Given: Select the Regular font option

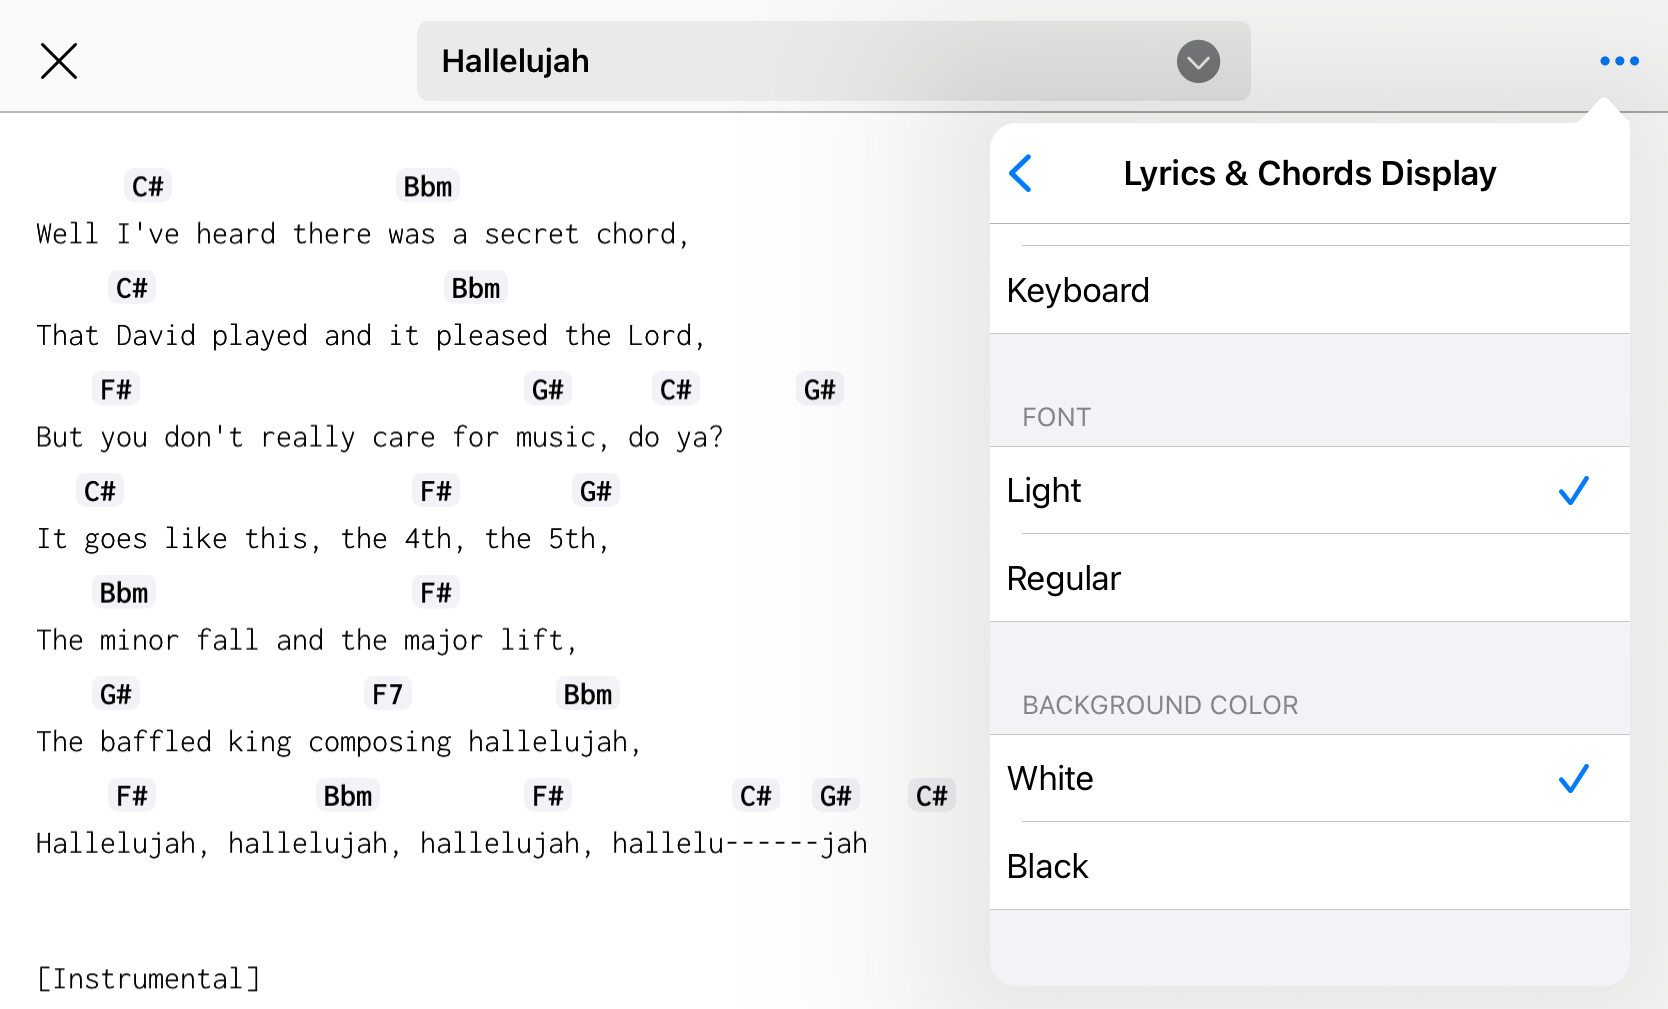Looking at the screenshot, I should click(1309, 578).
